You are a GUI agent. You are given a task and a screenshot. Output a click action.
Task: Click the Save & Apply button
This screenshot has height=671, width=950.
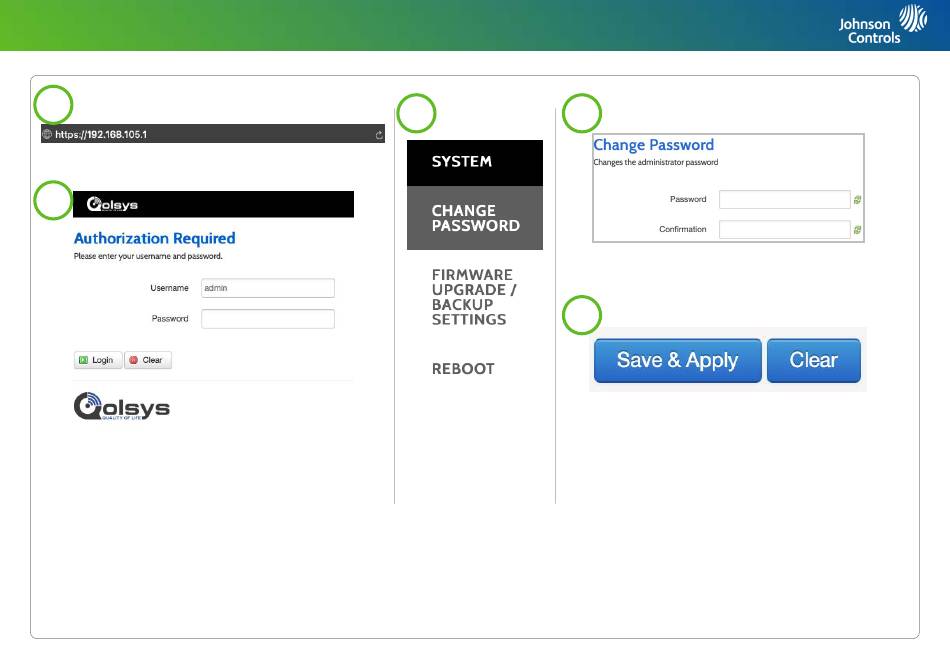[677, 360]
